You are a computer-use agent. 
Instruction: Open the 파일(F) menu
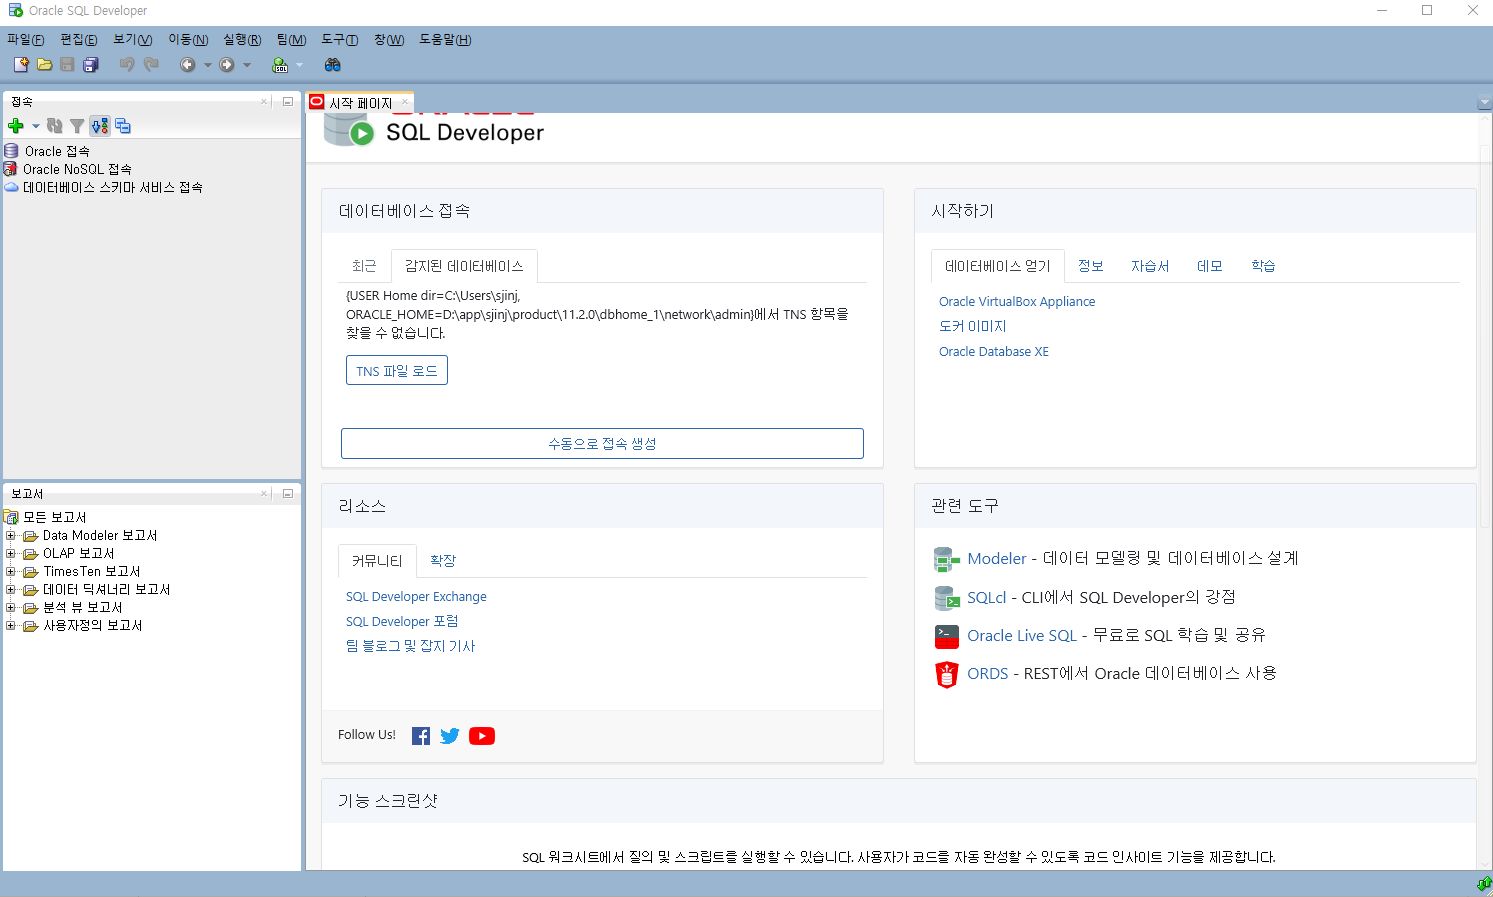click(x=25, y=40)
